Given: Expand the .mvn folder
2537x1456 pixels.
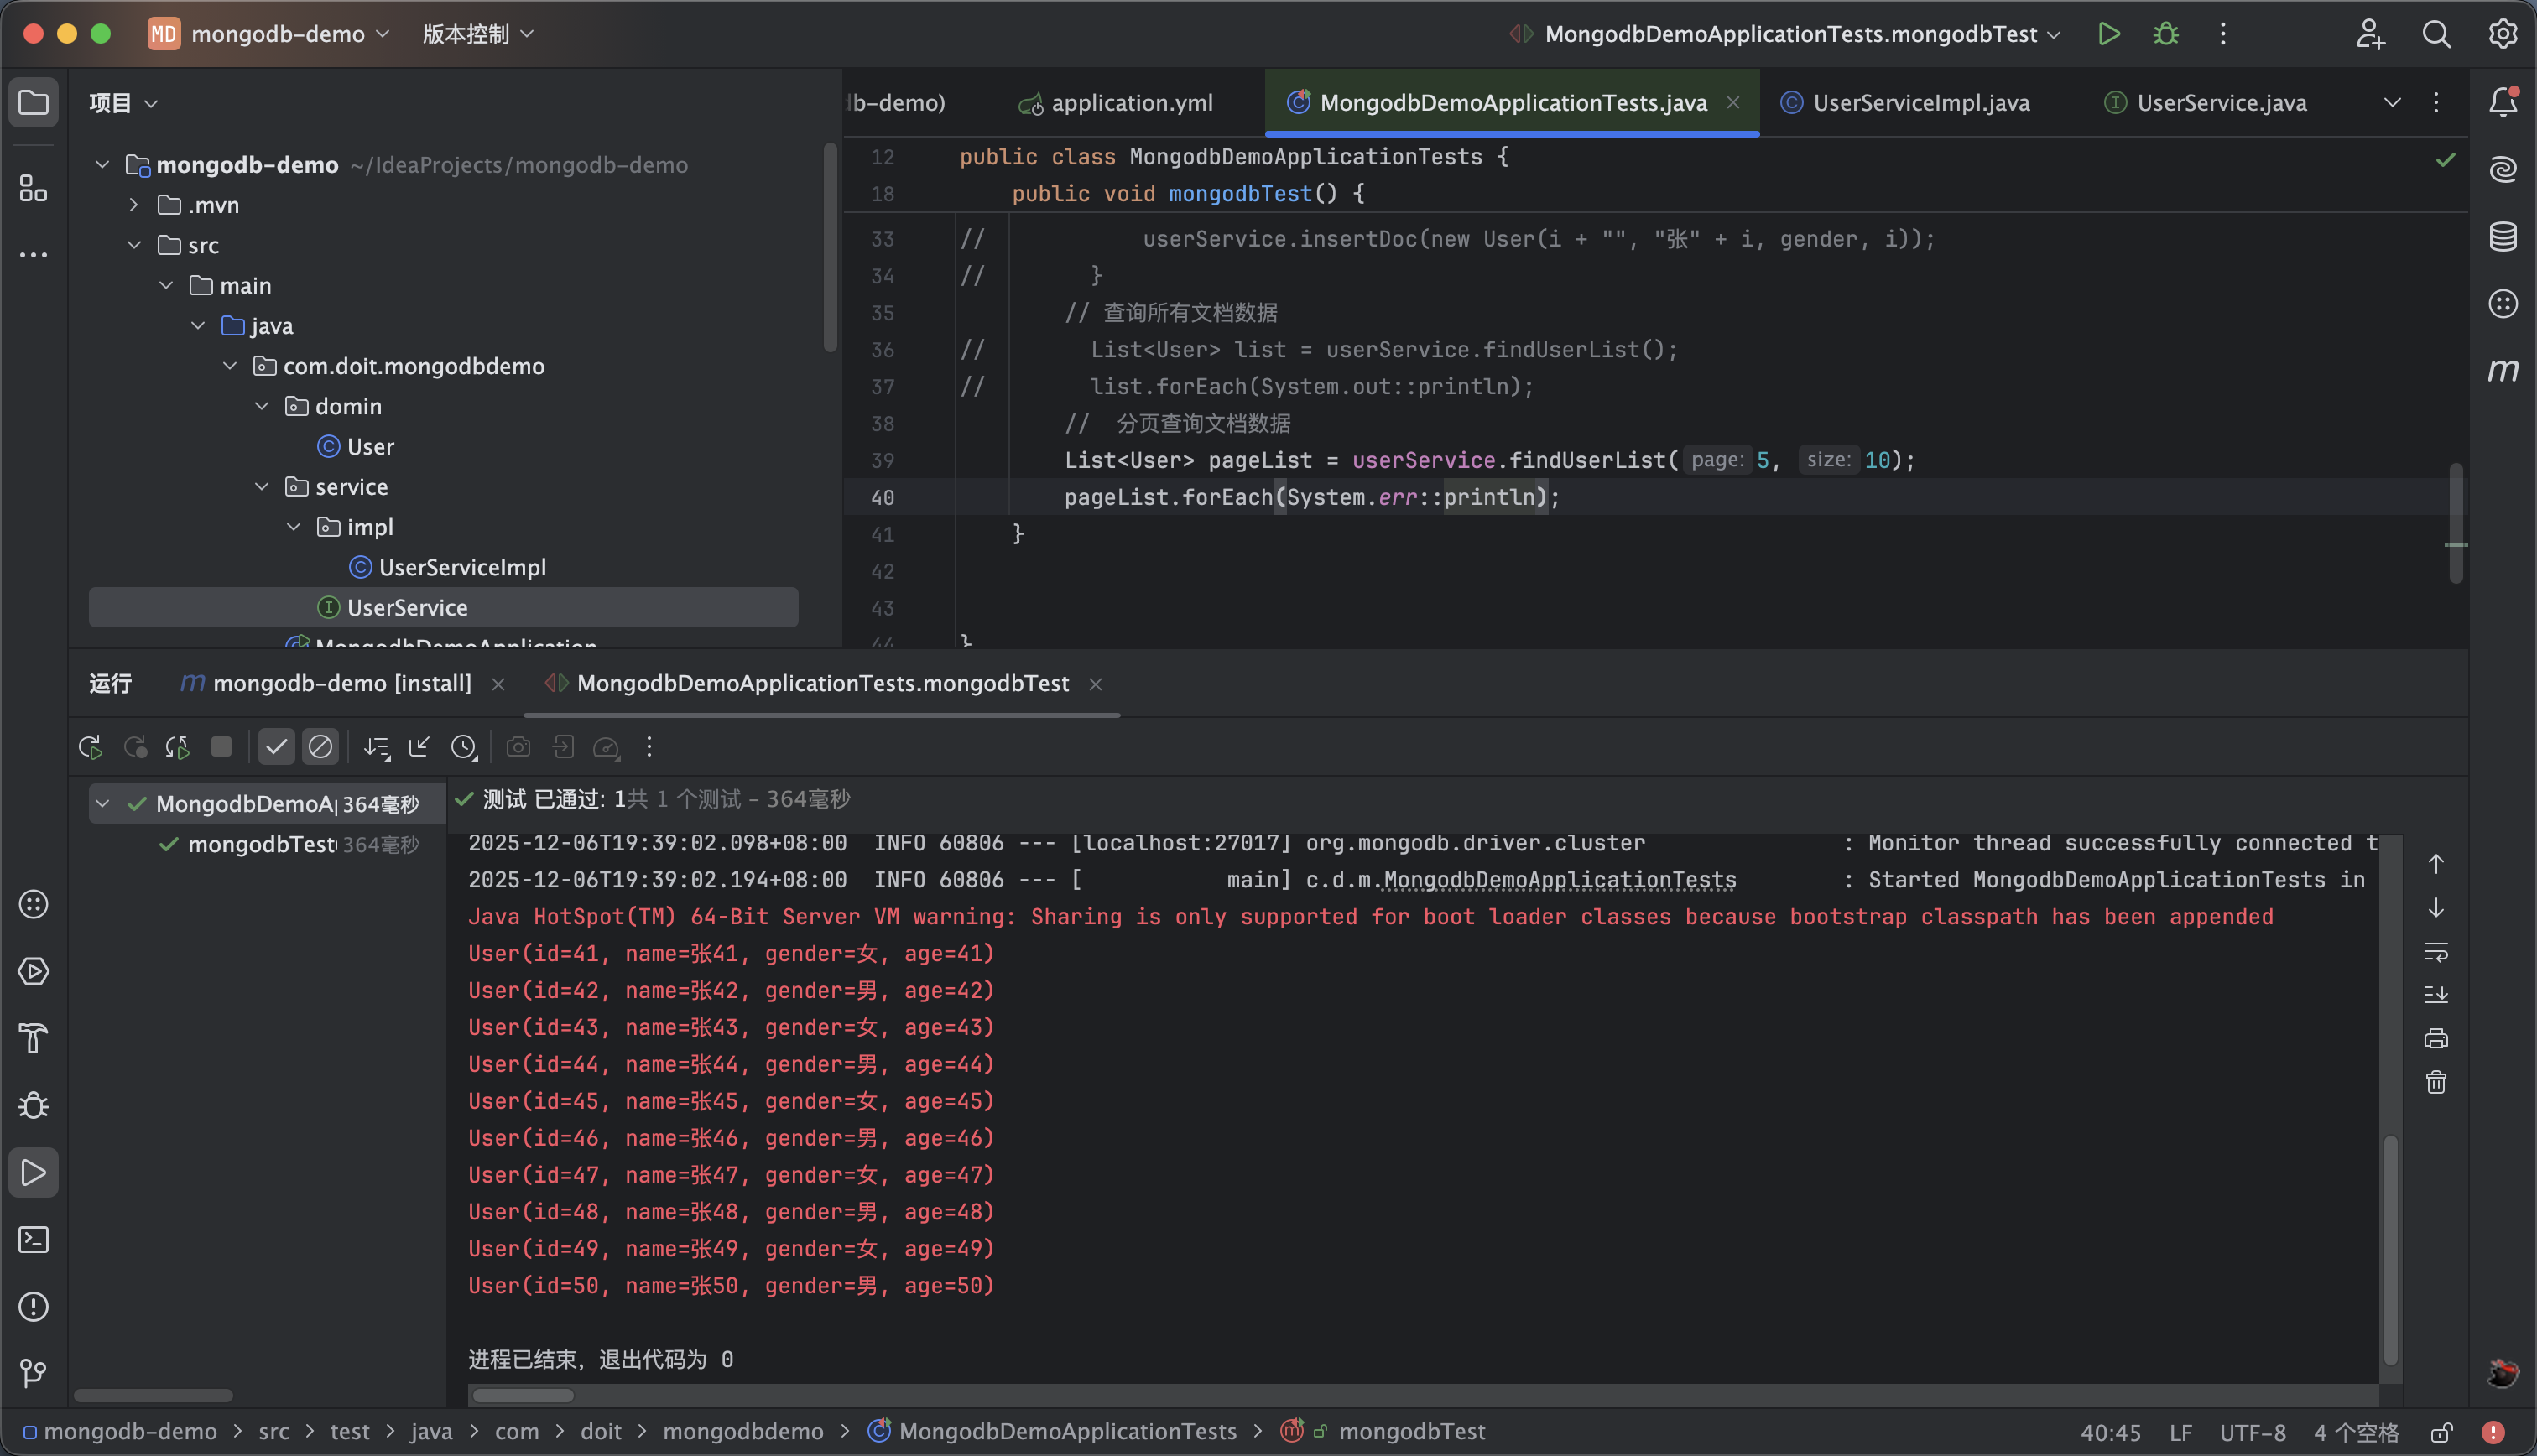Looking at the screenshot, I should pos(134,205).
